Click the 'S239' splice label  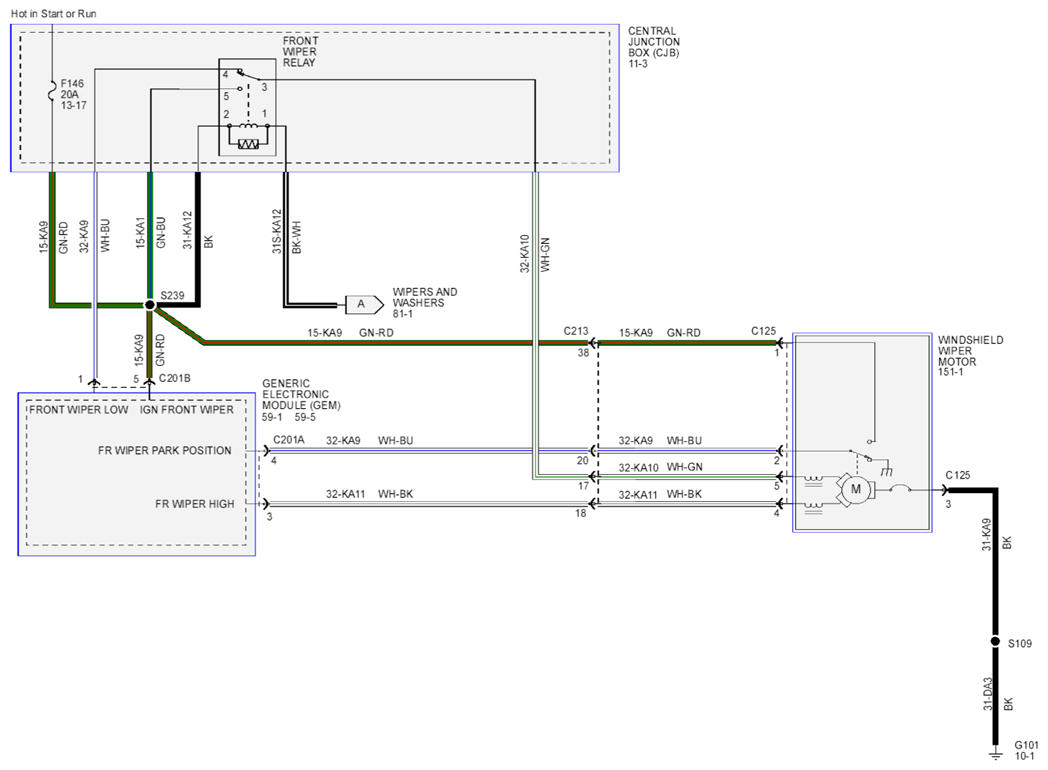172,295
